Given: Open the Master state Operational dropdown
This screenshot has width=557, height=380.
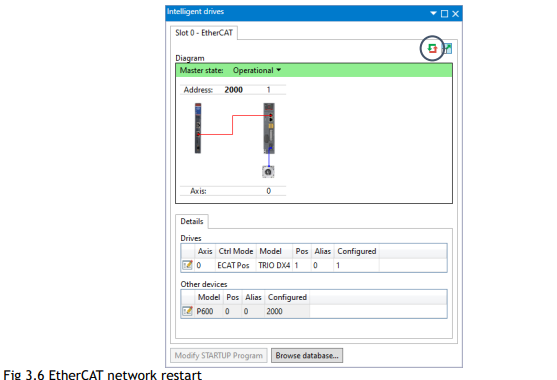Looking at the screenshot, I should coord(257,70).
